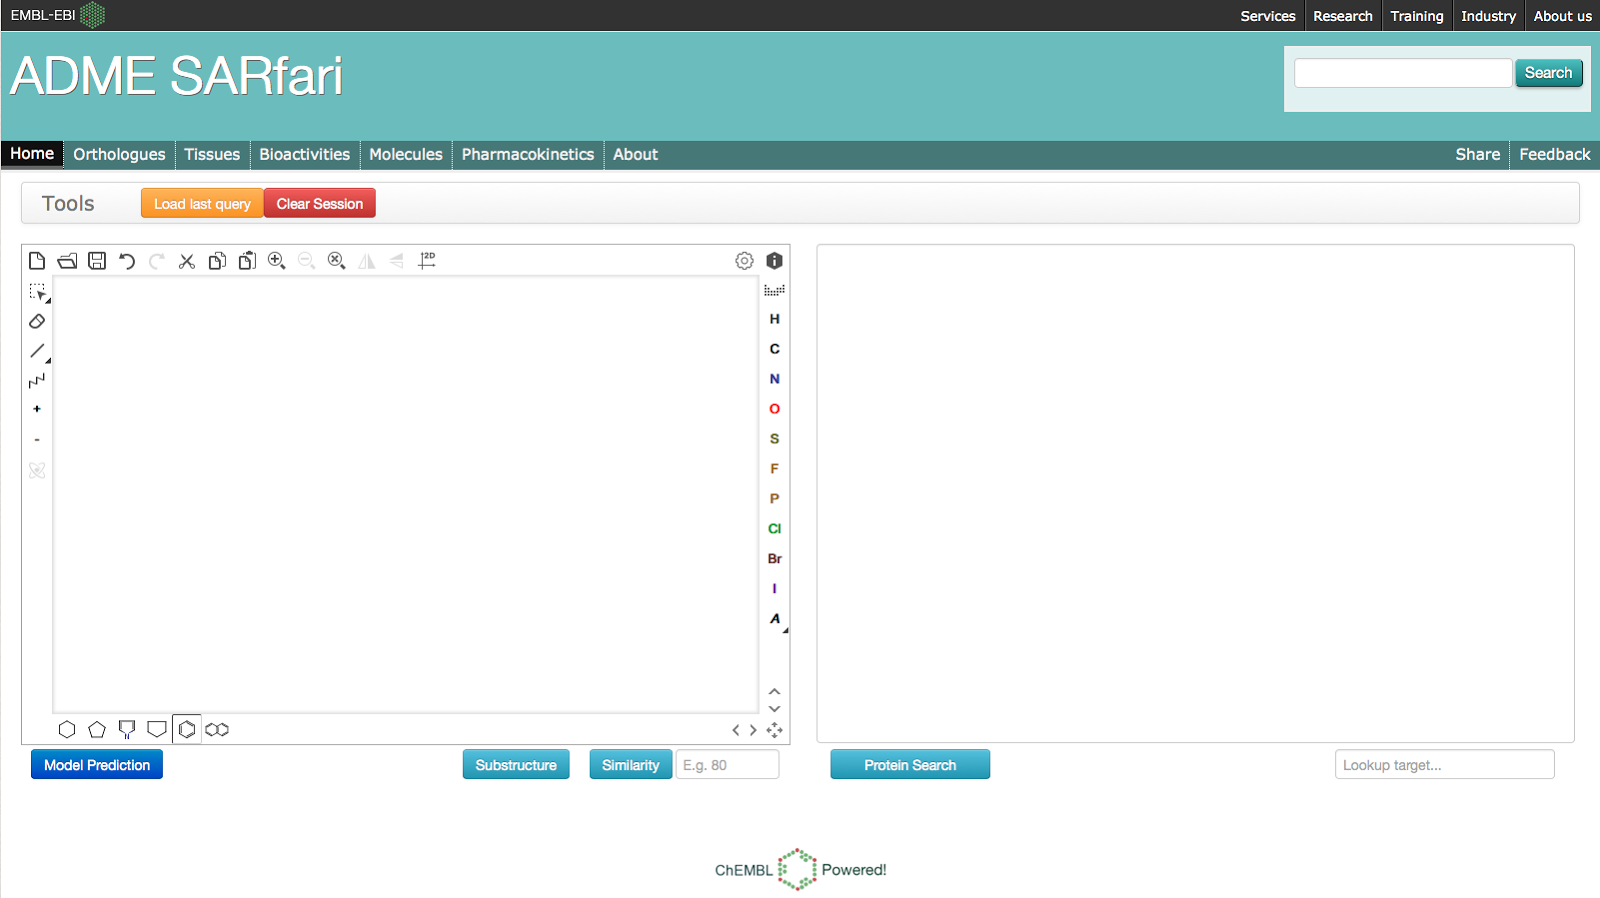Viewport: 1600px width, 898px height.
Task: Click the Cut scissors icon
Action: tap(187, 261)
